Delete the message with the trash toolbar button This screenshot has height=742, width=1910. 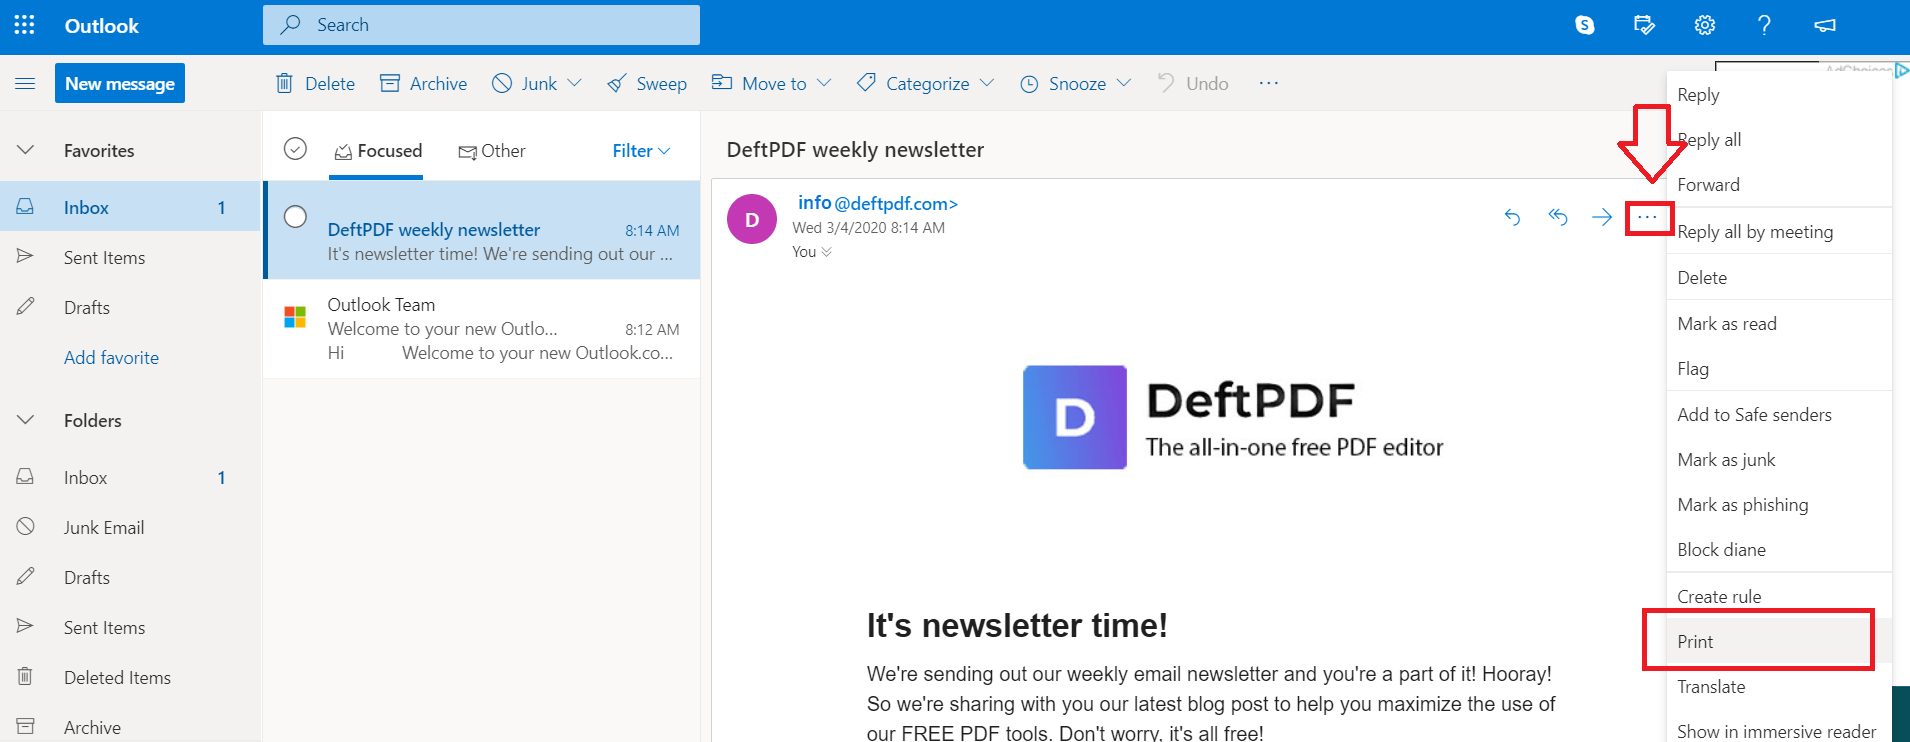tap(315, 84)
